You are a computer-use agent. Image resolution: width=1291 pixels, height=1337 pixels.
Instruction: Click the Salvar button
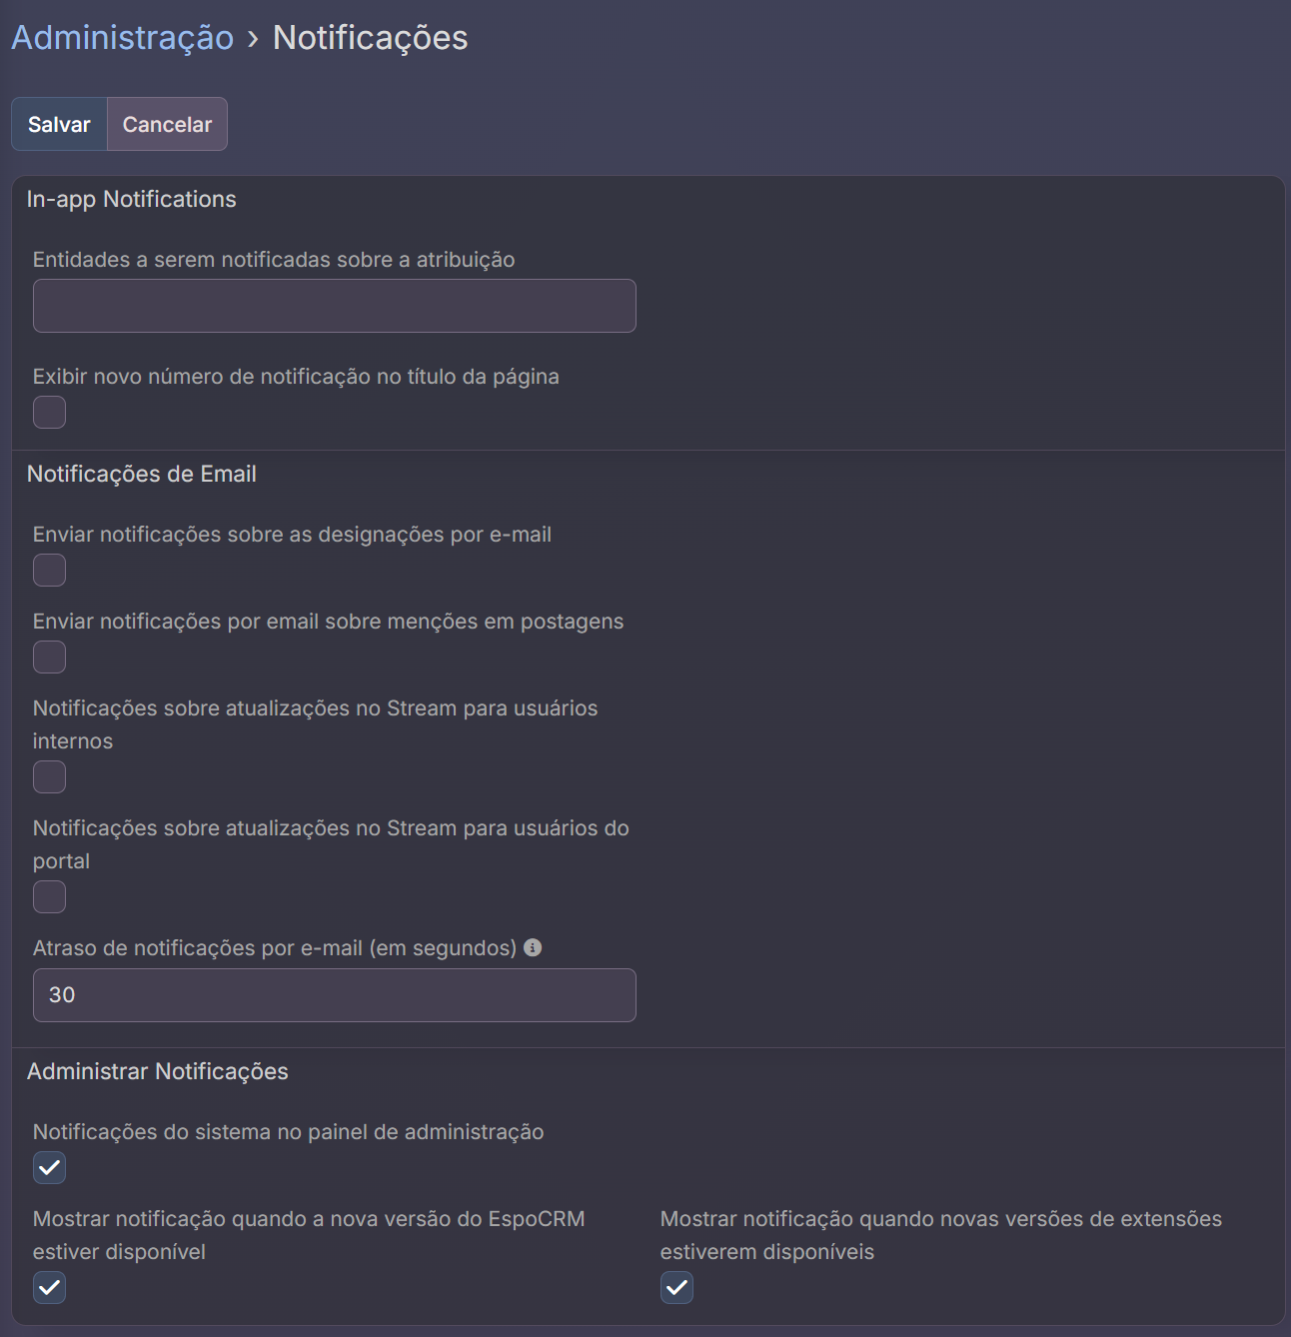click(59, 125)
